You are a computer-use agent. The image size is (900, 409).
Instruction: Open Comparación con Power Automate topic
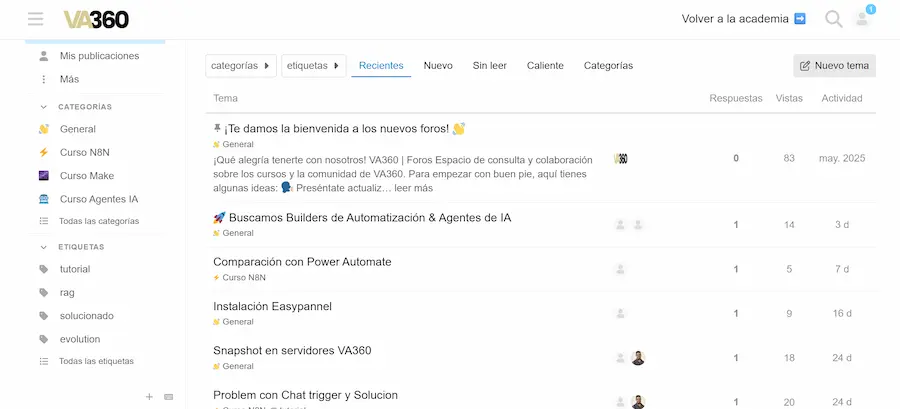click(x=302, y=262)
